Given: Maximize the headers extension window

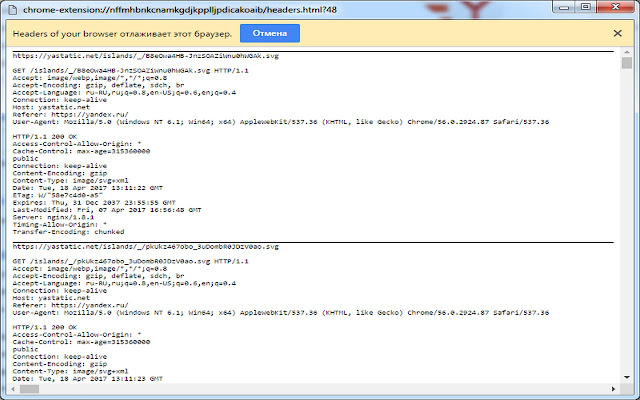Looking at the screenshot, I should (586, 7).
